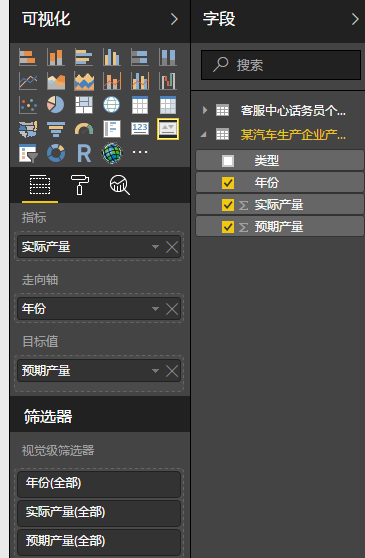365x558 pixels.
Task: Uncheck the 年份 field checkbox
Action: pos(228,183)
